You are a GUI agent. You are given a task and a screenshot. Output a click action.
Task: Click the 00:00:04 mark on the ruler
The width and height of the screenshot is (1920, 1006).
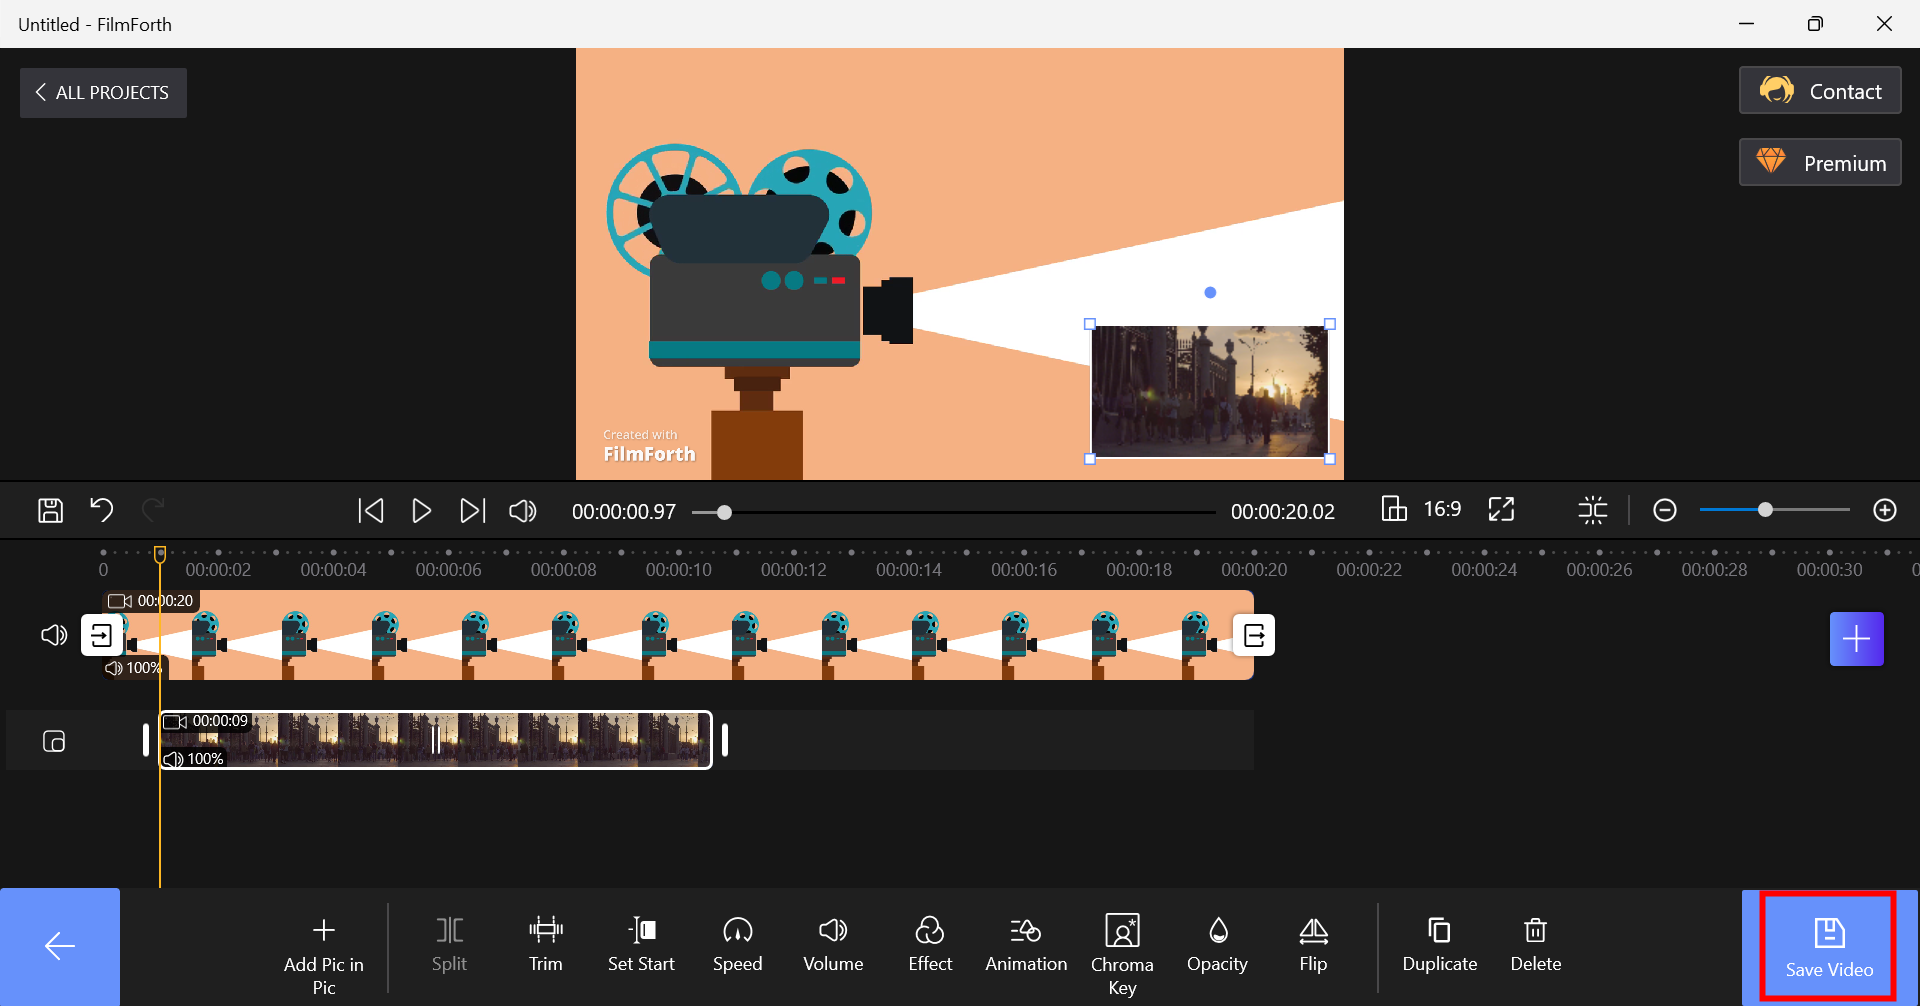tap(333, 569)
